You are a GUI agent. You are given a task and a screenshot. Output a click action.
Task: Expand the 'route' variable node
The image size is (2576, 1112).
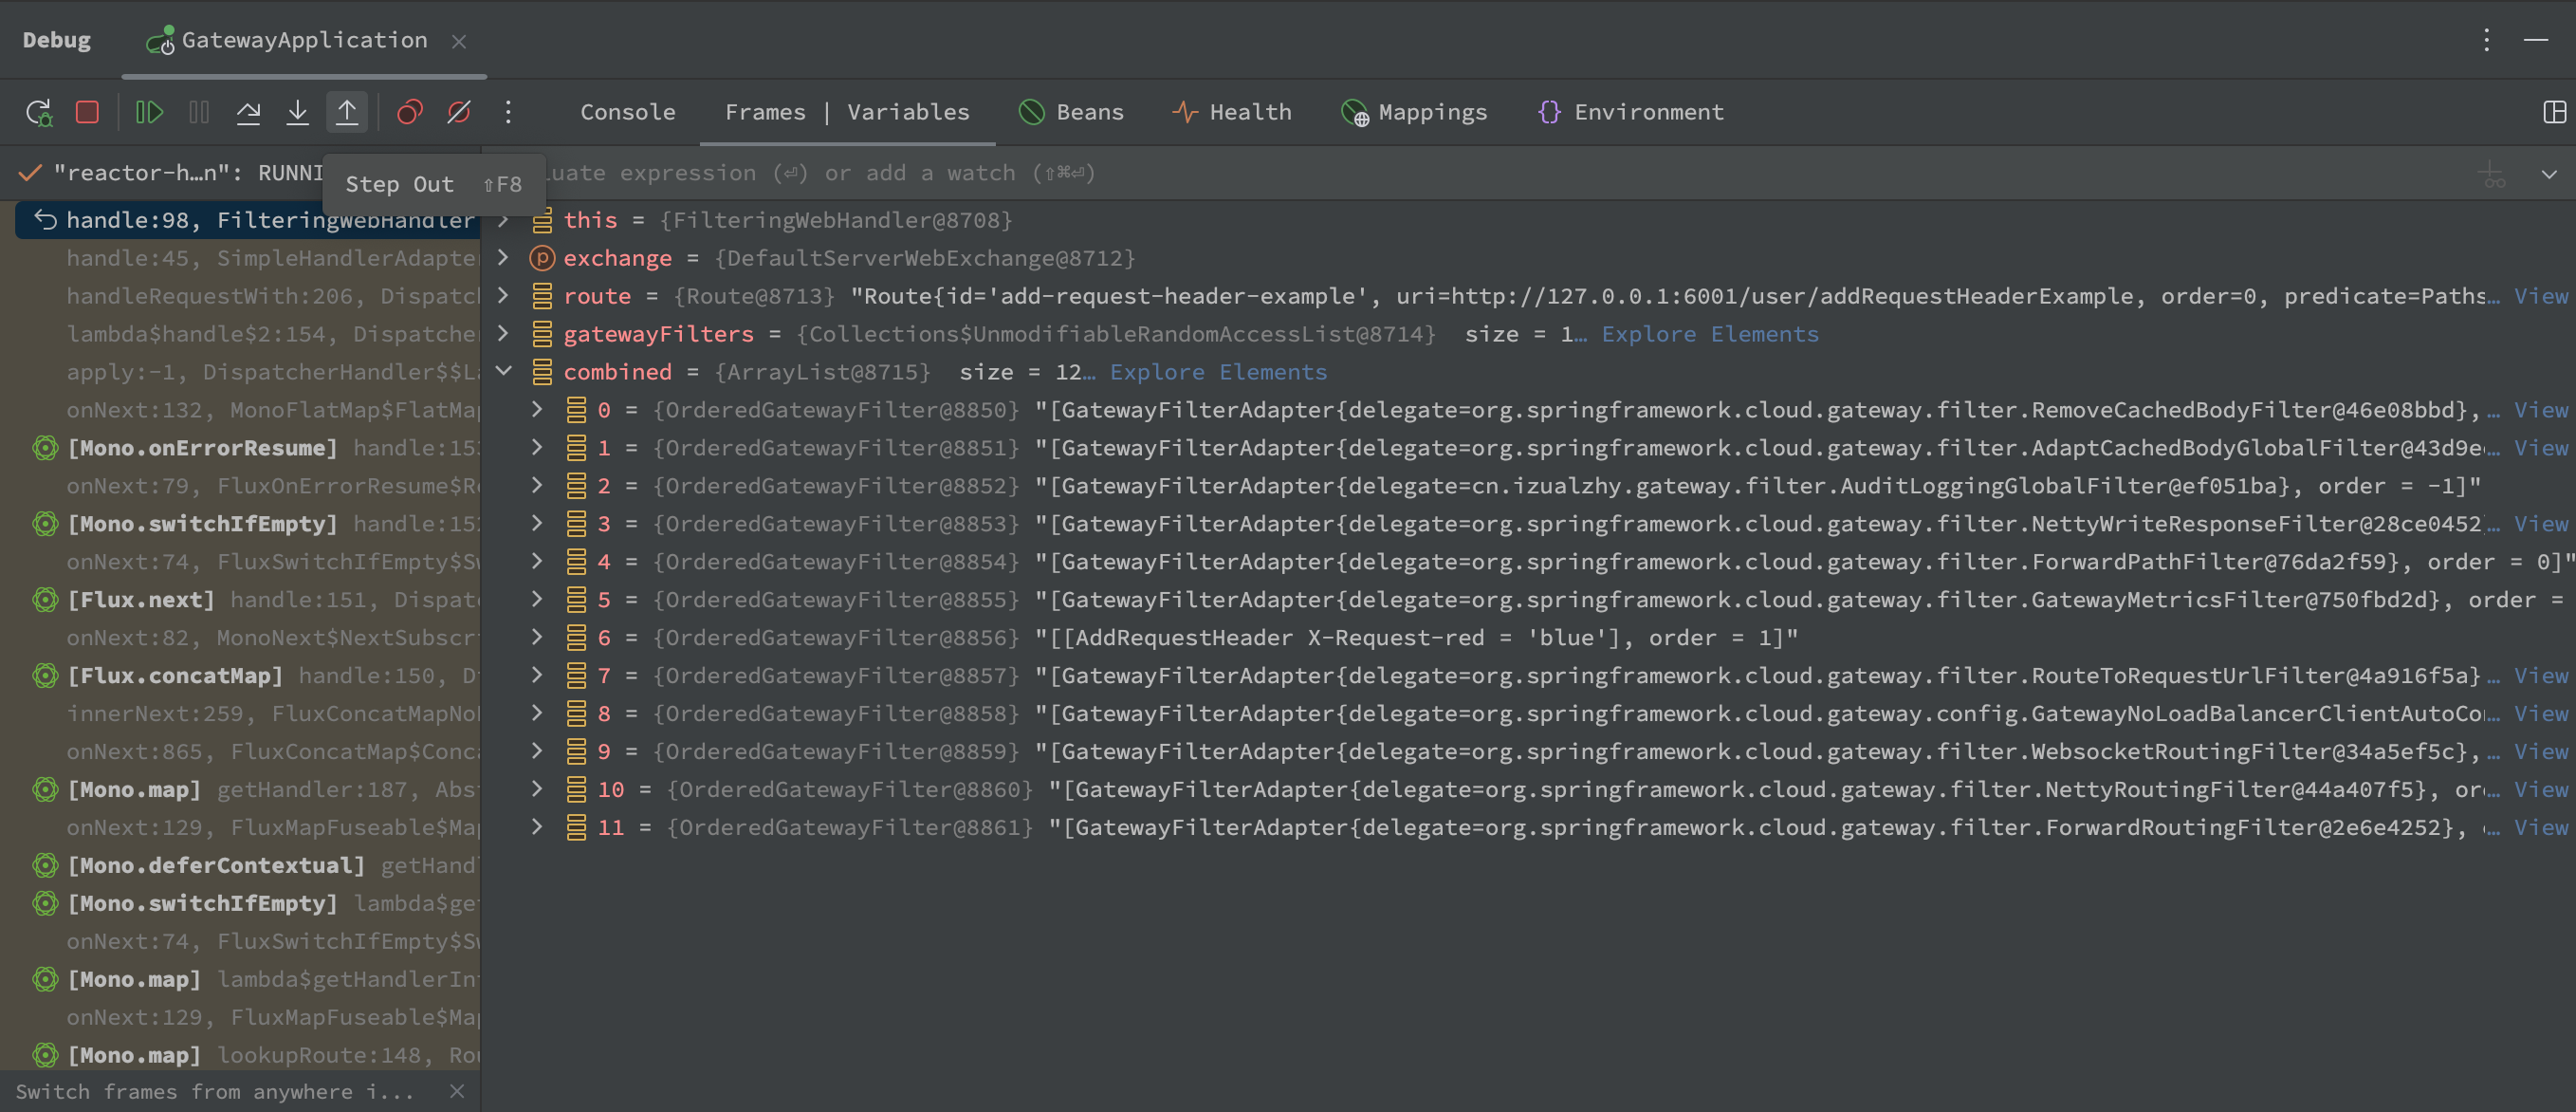point(503,296)
